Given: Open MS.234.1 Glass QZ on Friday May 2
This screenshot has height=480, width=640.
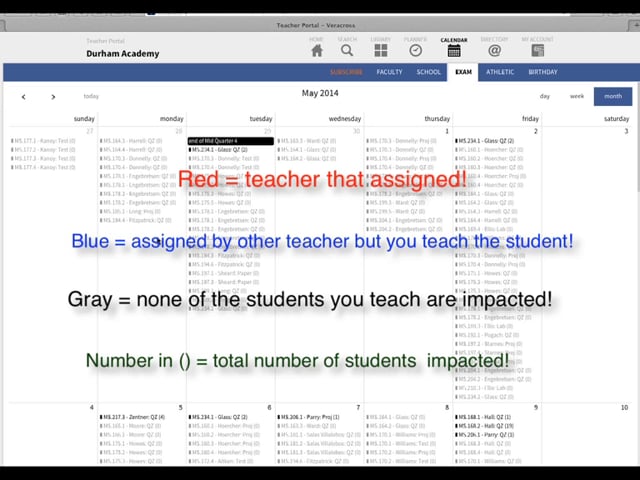Looking at the screenshot, I should click(485, 141).
